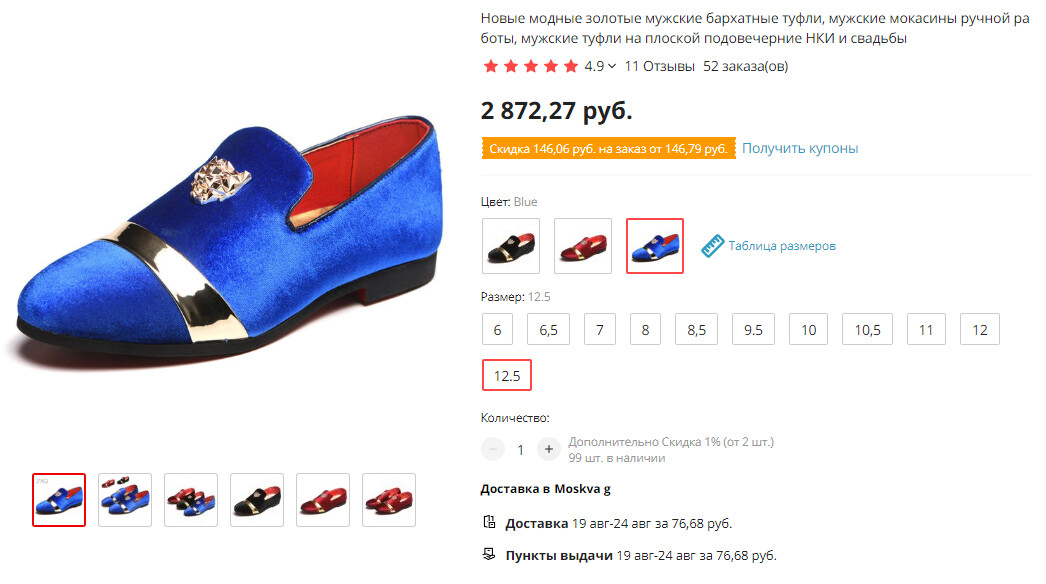Click the orange discount coupon banner
Viewport: 1046px width, 584px height.
[x=608, y=148]
